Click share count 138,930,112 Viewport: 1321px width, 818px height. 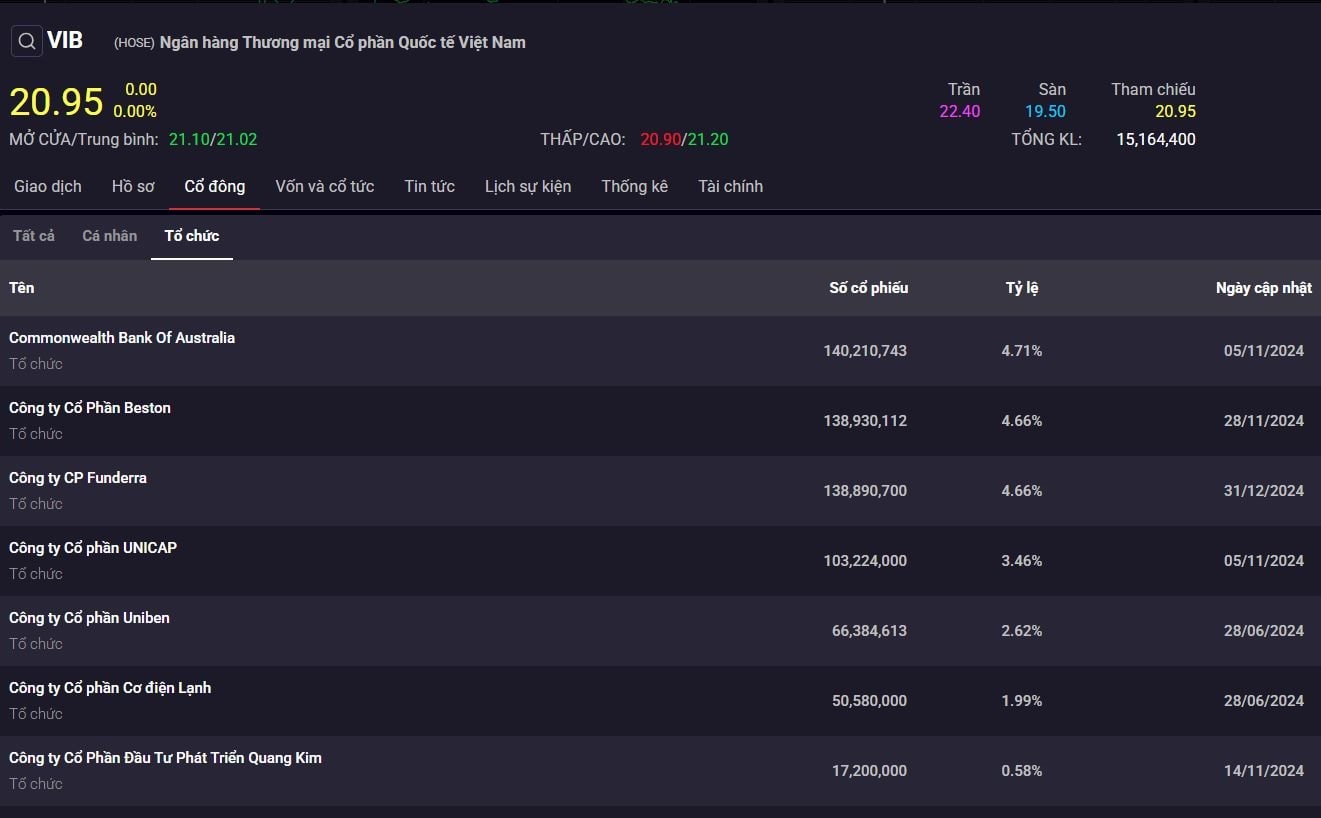tap(865, 421)
